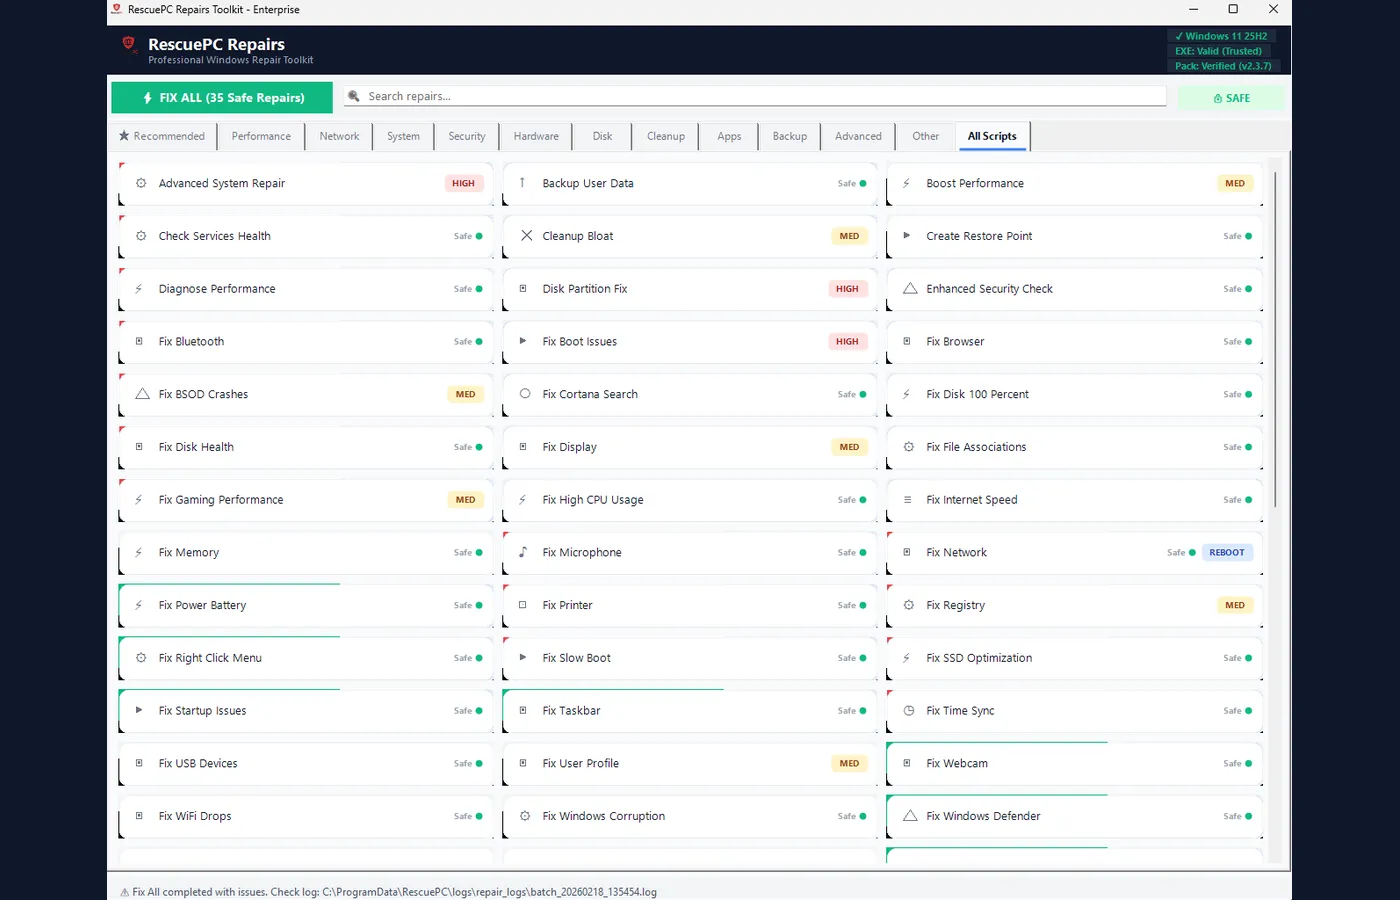1400x900 pixels.
Task: Click the gear icon on Fix Right Click Menu
Action: click(141, 658)
